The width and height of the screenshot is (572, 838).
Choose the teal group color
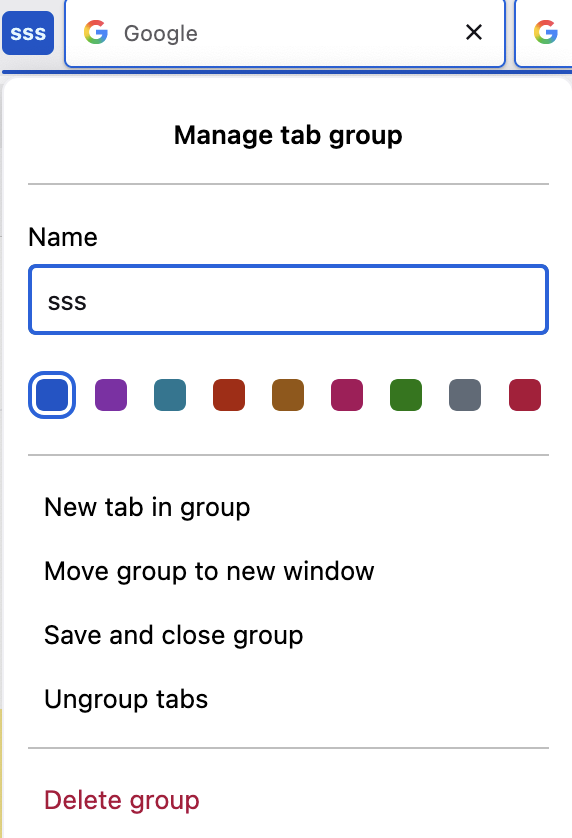pos(170,395)
